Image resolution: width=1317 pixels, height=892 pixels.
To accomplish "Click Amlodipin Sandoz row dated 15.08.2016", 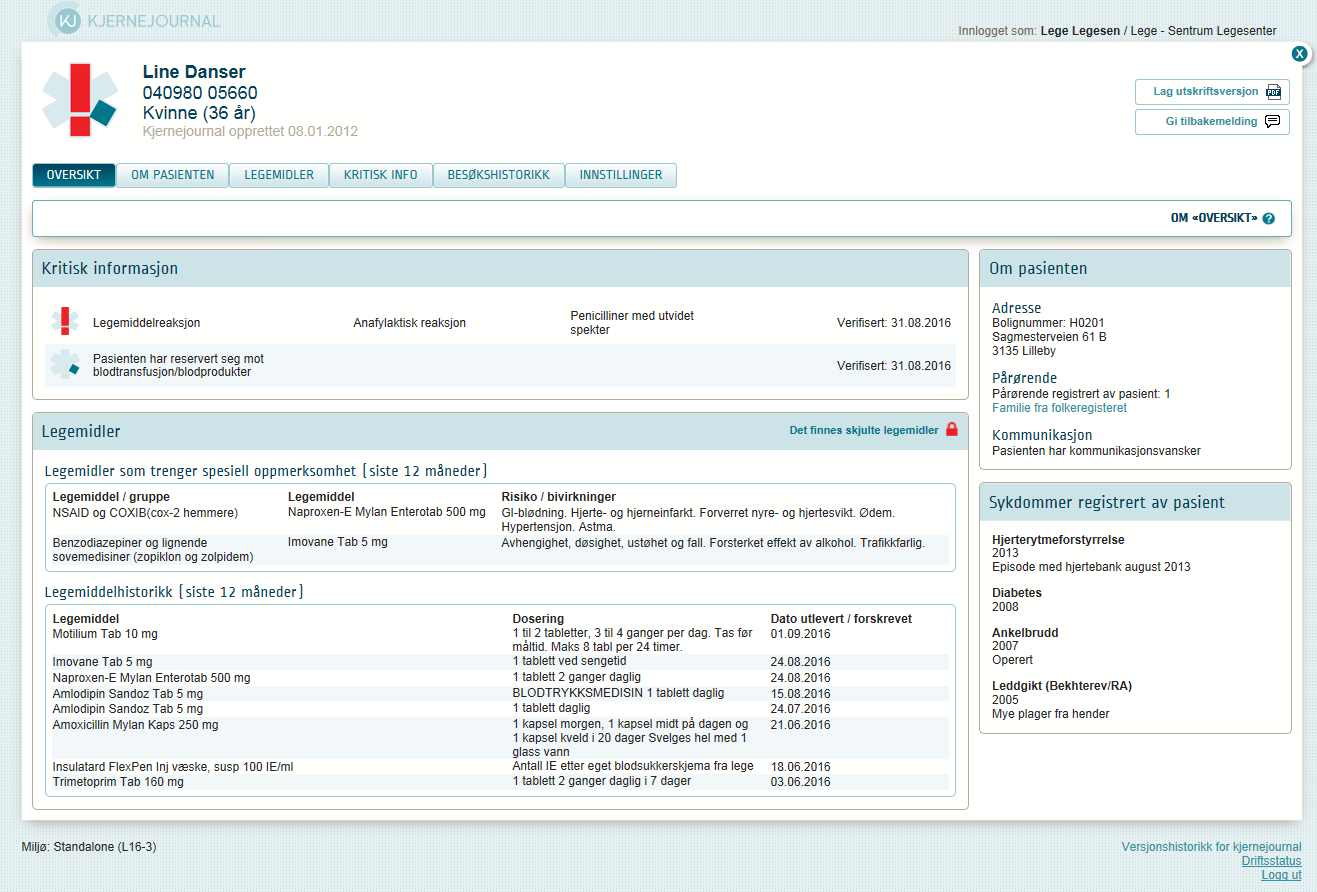I will coord(500,693).
